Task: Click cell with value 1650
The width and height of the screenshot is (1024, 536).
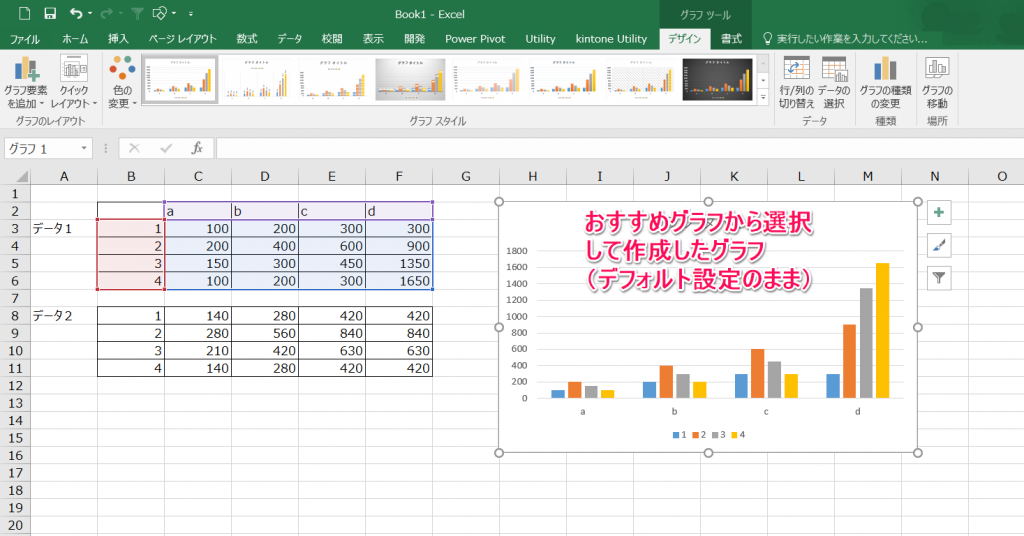Action: (399, 281)
